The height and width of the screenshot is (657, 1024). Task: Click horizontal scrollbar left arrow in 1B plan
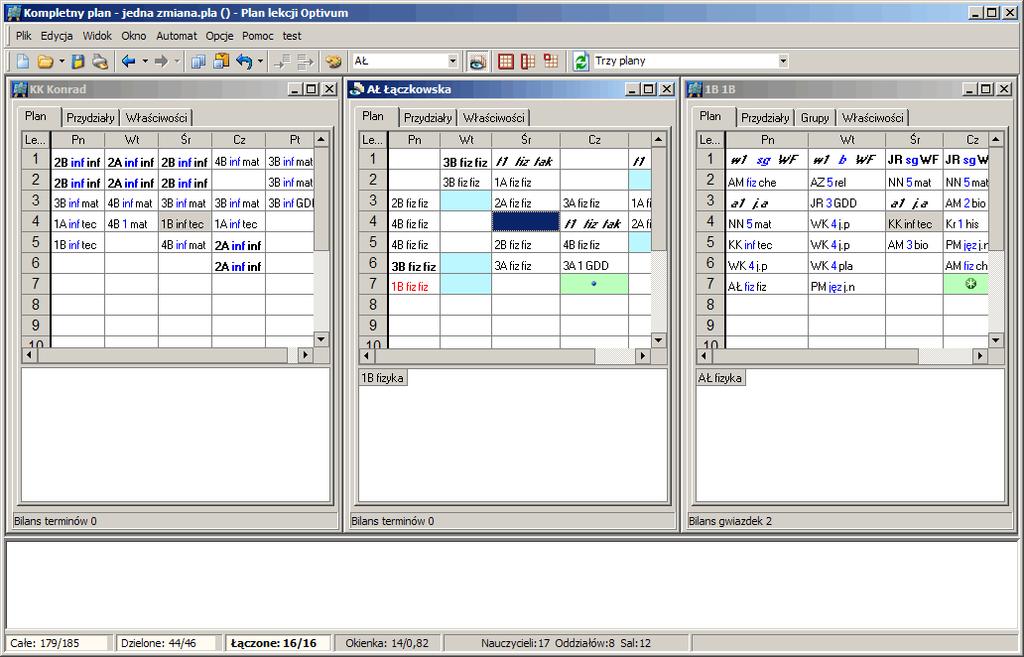point(704,357)
